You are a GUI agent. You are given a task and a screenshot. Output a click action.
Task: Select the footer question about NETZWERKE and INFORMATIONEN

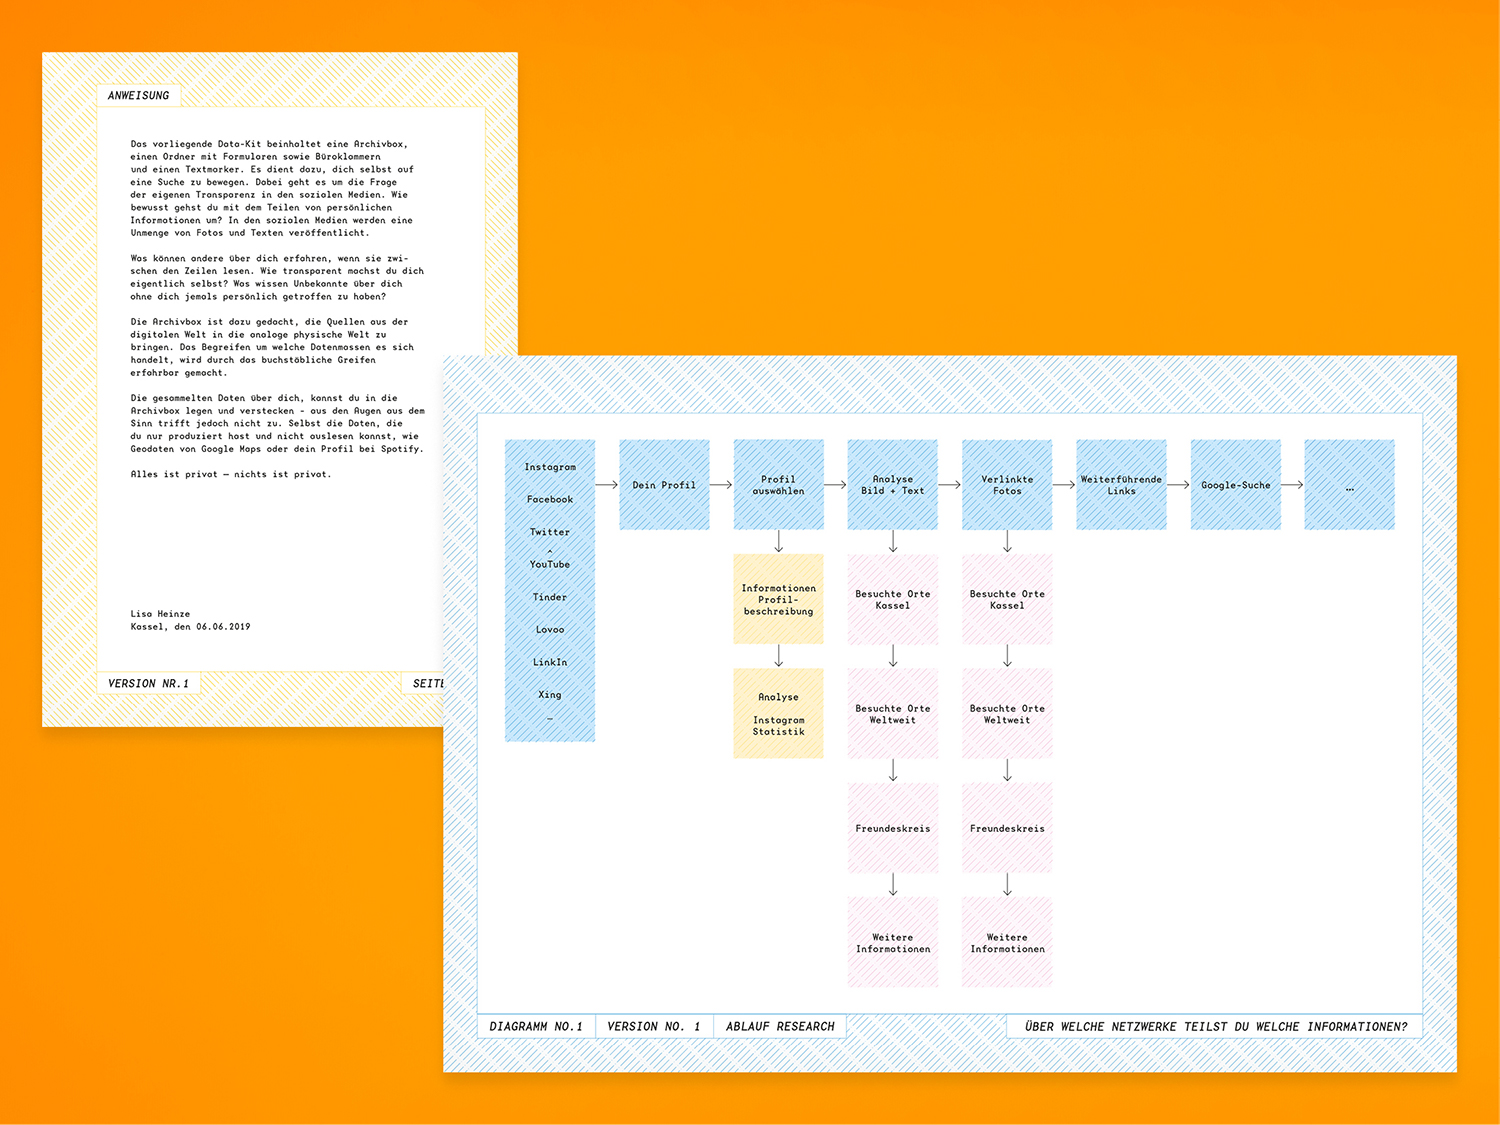coord(1216,1027)
